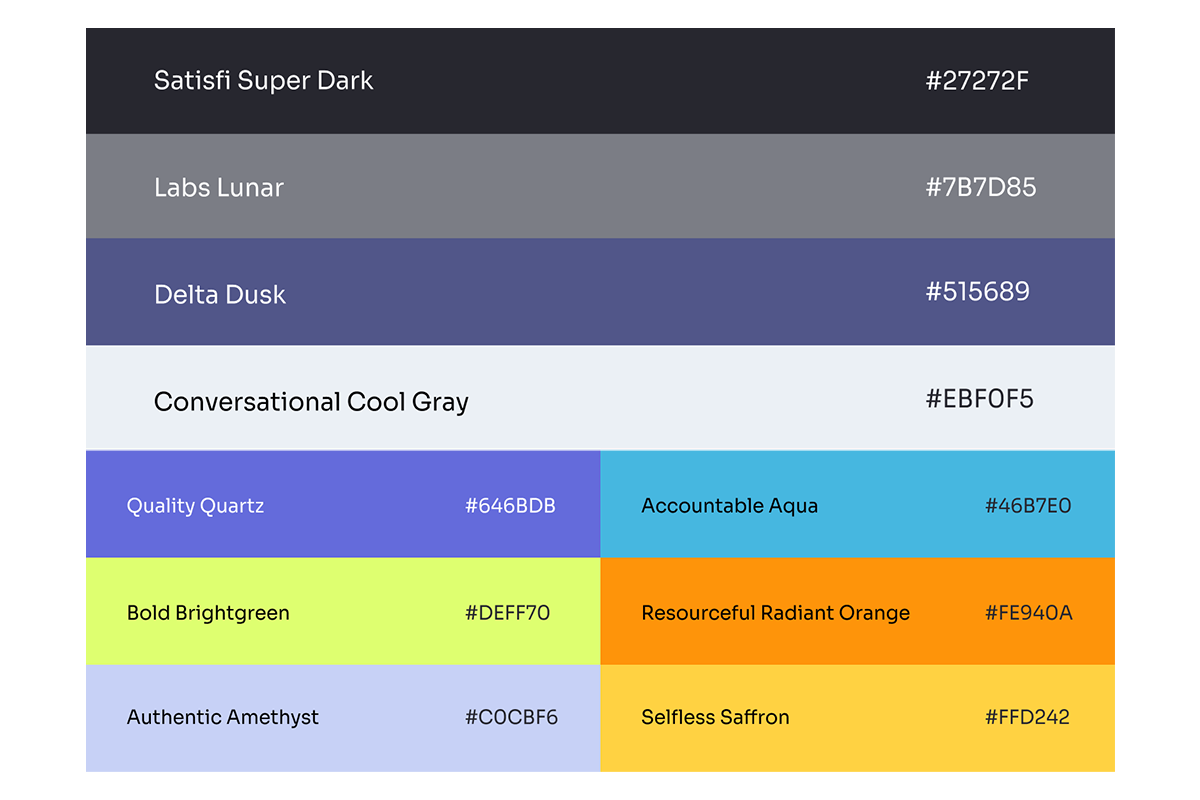Select the Labs Lunar label
This screenshot has height=800, width=1200.
click(219, 187)
